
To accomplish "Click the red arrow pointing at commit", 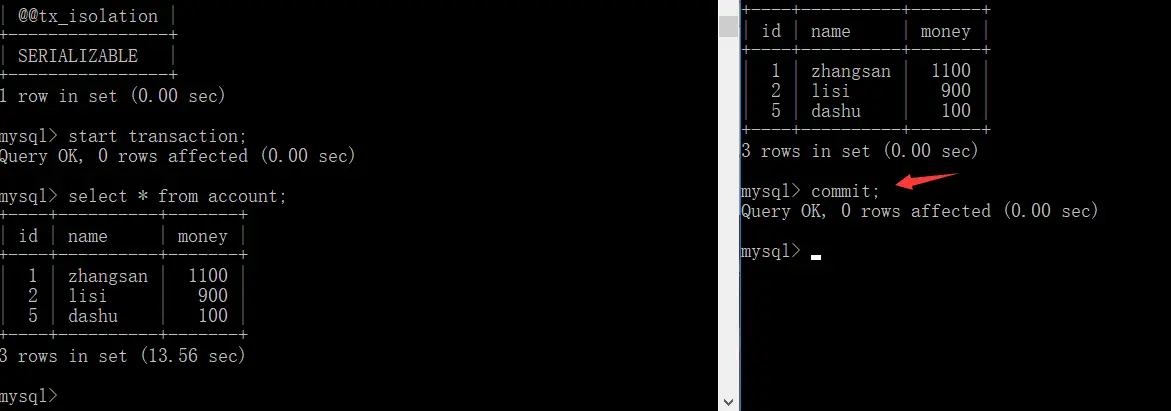I will (925, 182).
